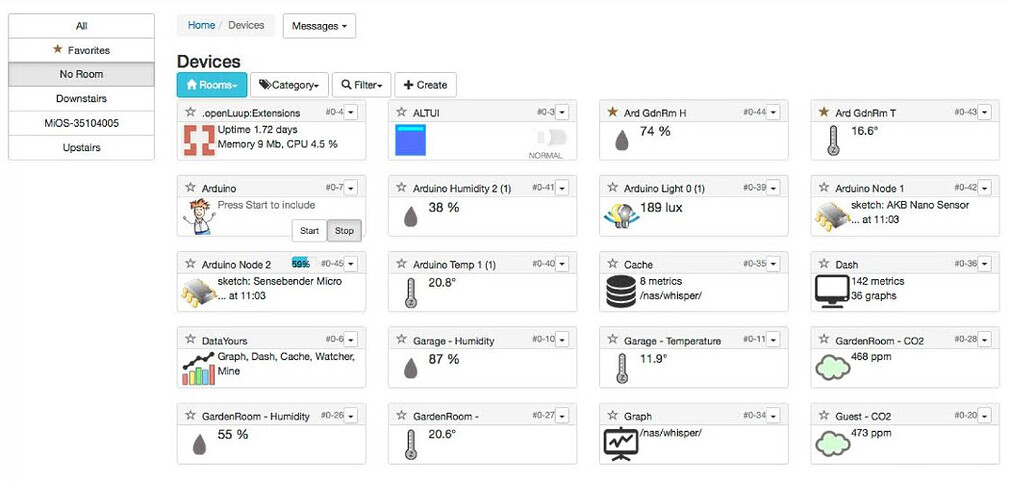Open the Garage - Humidity #0-10 menu arrow
This screenshot has height=483, width=1035.
[x=562, y=340]
